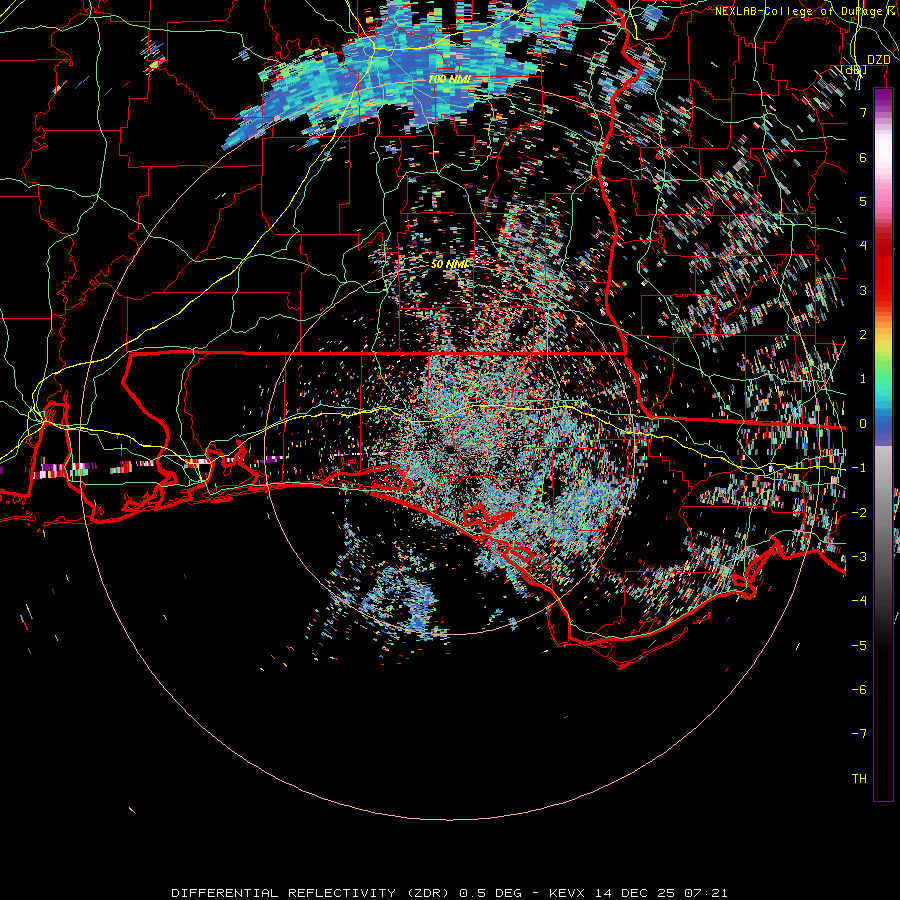
Task: Select the -1 dB scale tick label
Action: tap(859, 468)
